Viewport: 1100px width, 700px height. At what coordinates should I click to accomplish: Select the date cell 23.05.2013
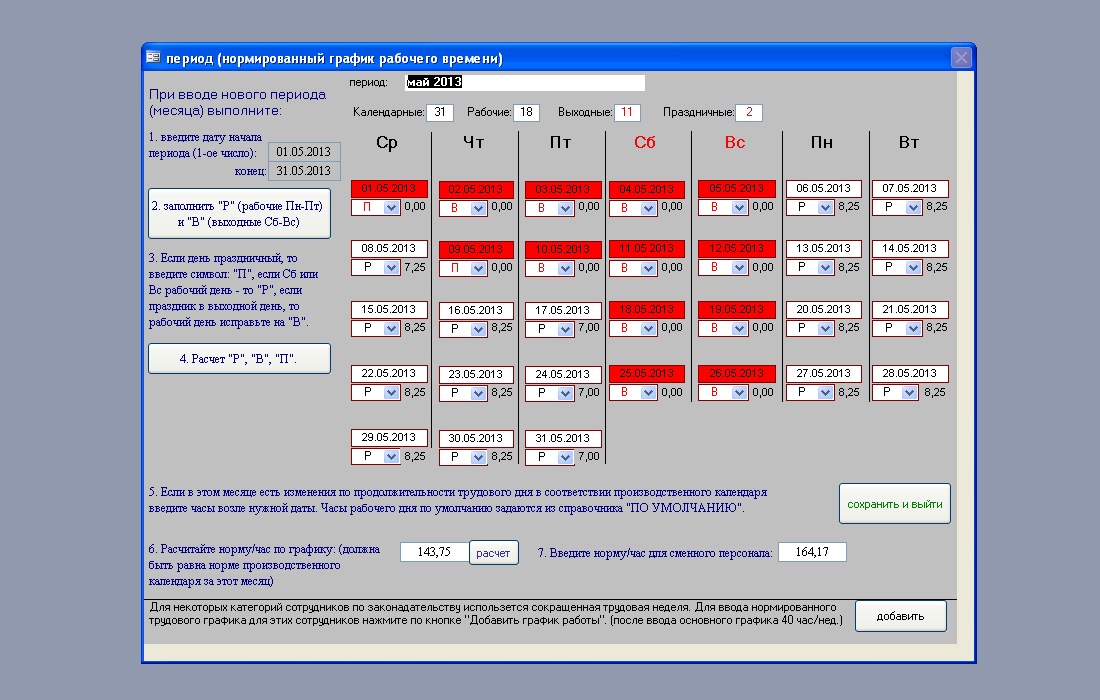click(476, 375)
